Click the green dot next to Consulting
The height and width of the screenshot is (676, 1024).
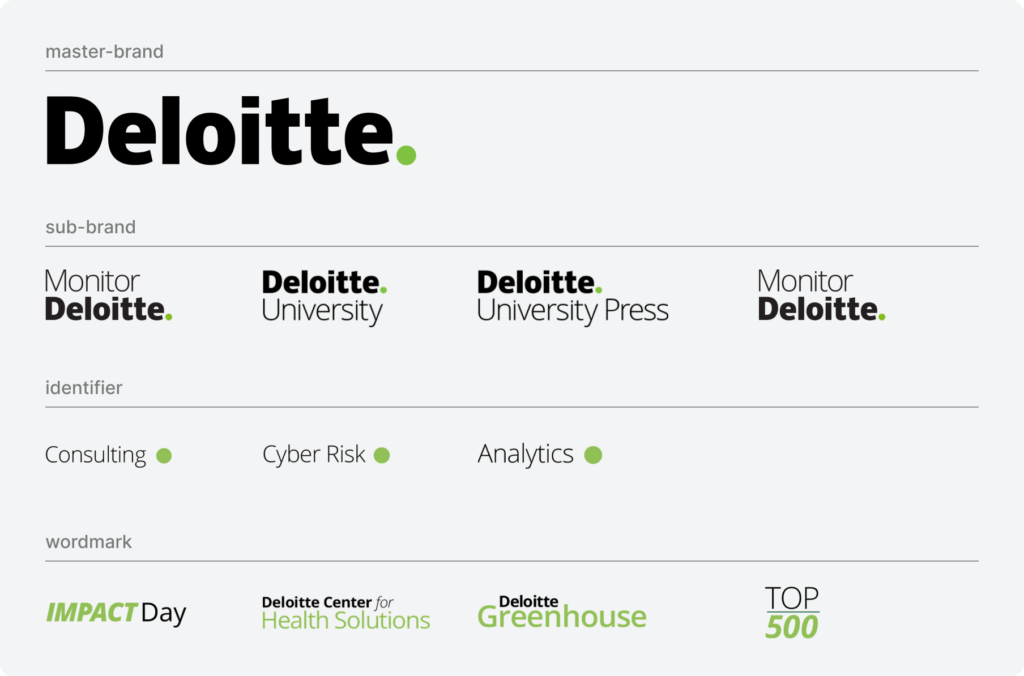164,455
